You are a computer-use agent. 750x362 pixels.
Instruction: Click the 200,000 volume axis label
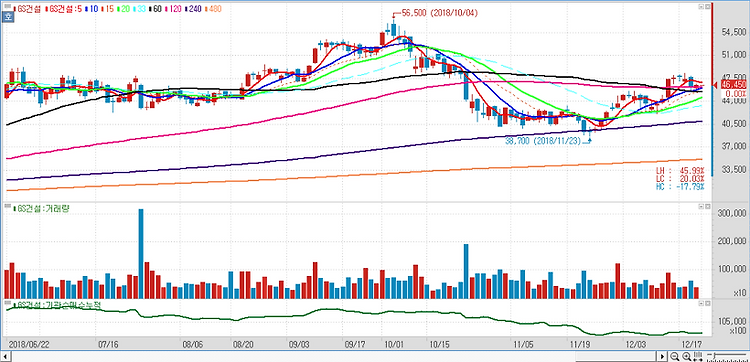[x=732, y=241]
